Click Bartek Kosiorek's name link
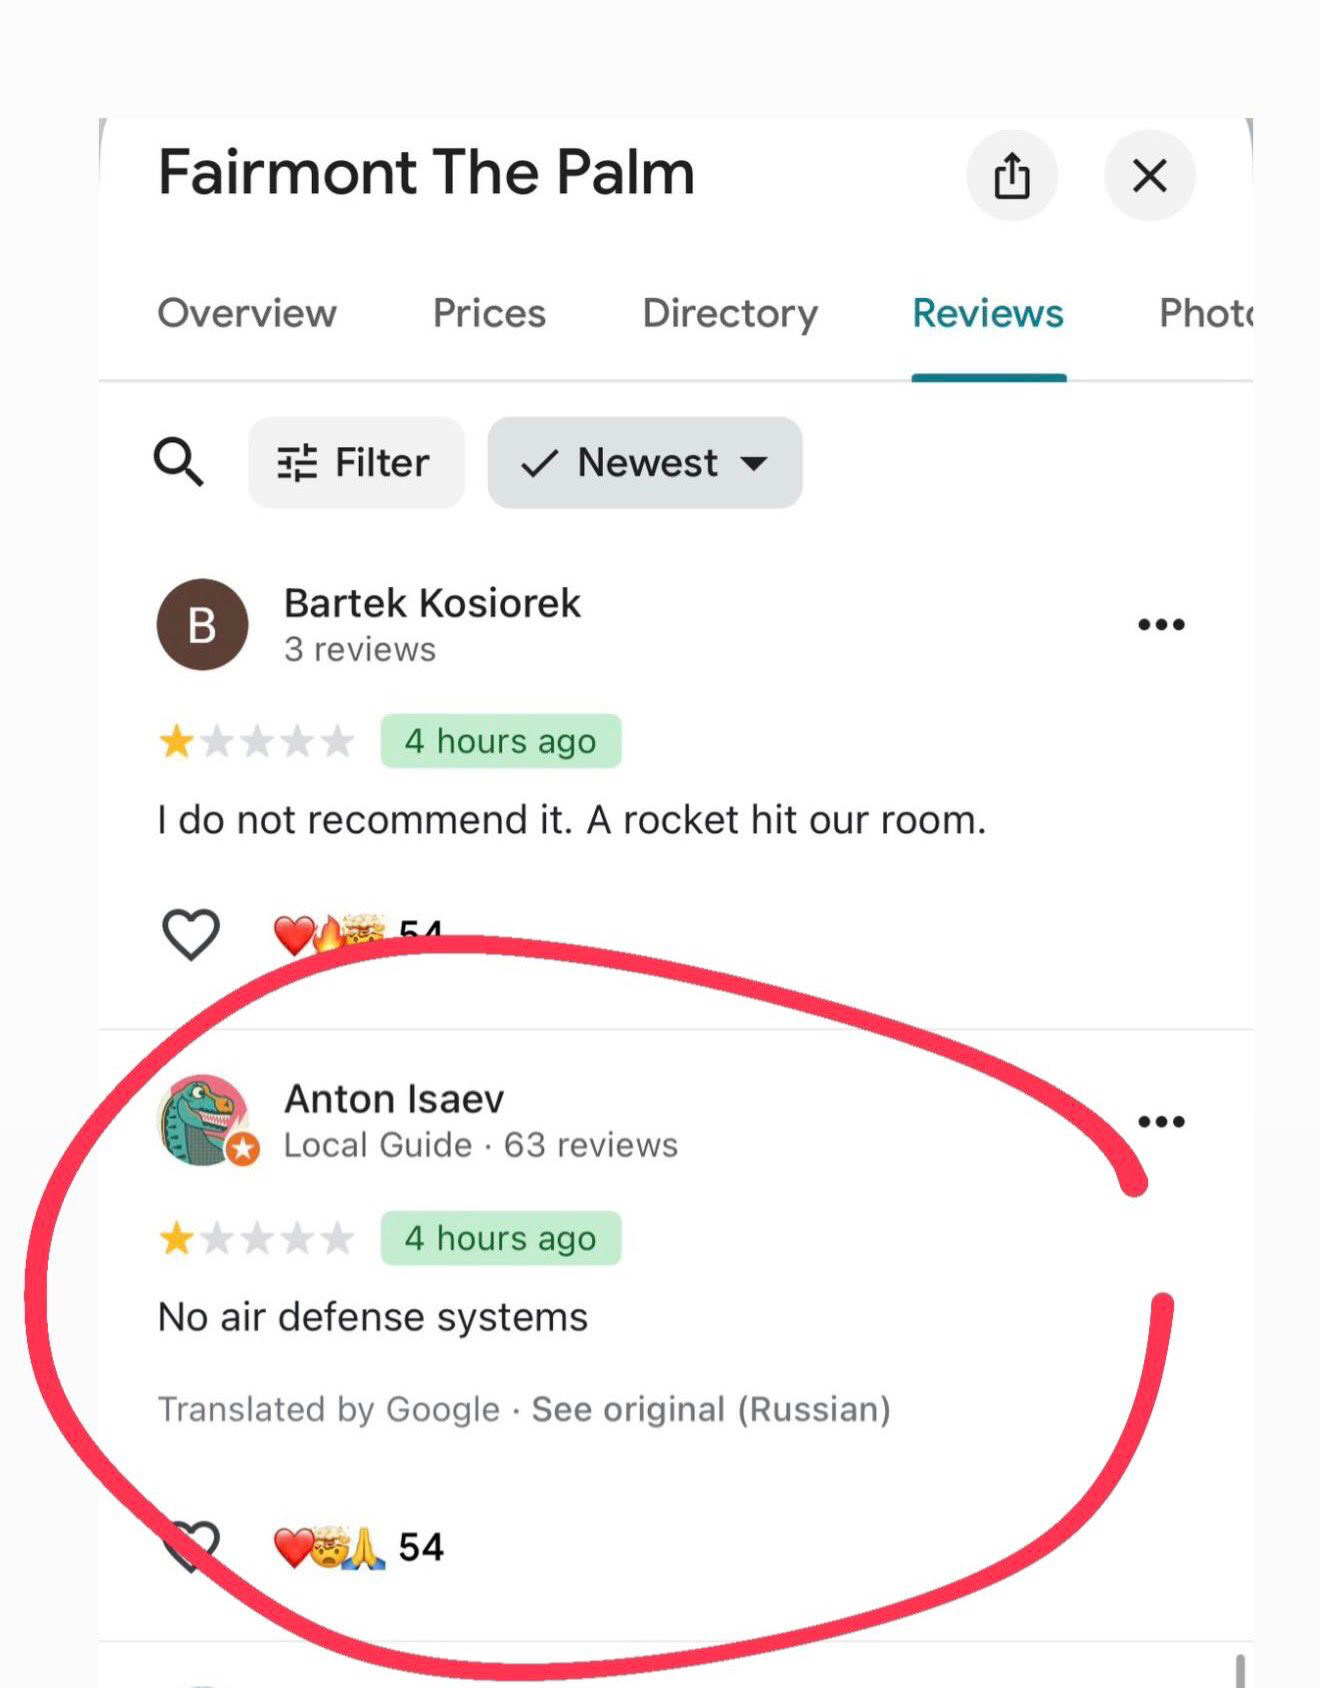1320x1688 pixels. pos(432,603)
